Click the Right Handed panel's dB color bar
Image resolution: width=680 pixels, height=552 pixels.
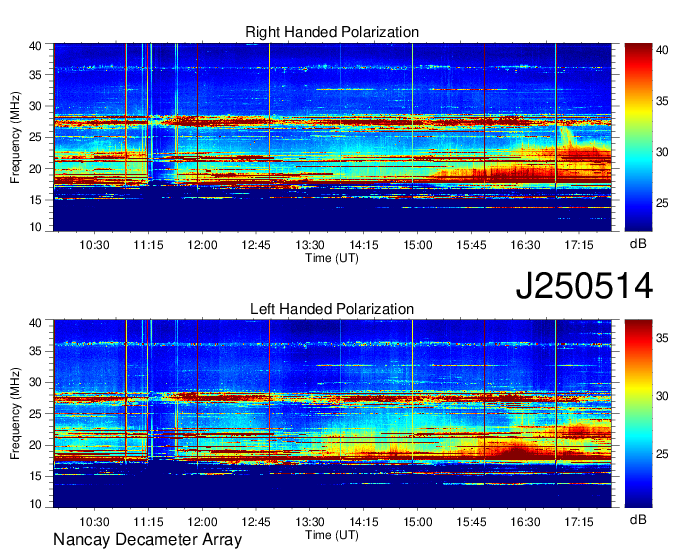638,137
